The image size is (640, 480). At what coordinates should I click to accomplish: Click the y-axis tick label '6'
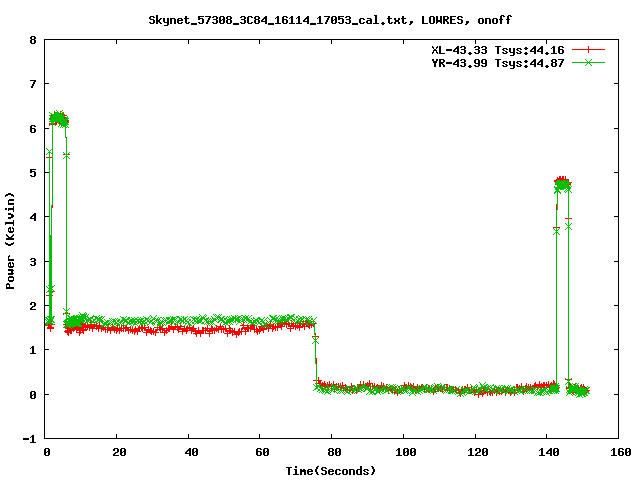tap(33, 129)
